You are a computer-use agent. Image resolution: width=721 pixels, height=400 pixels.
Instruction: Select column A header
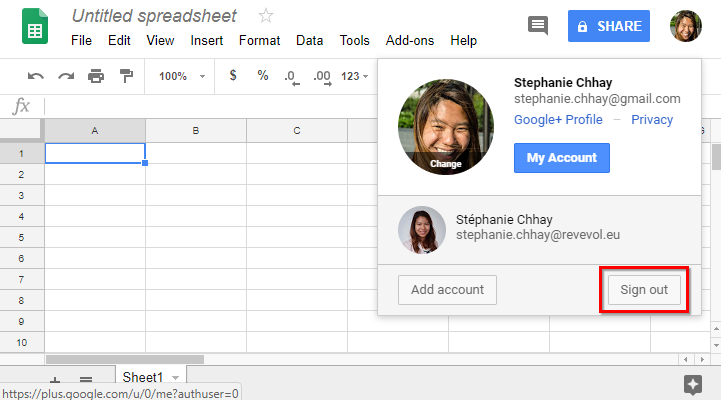tap(95, 131)
